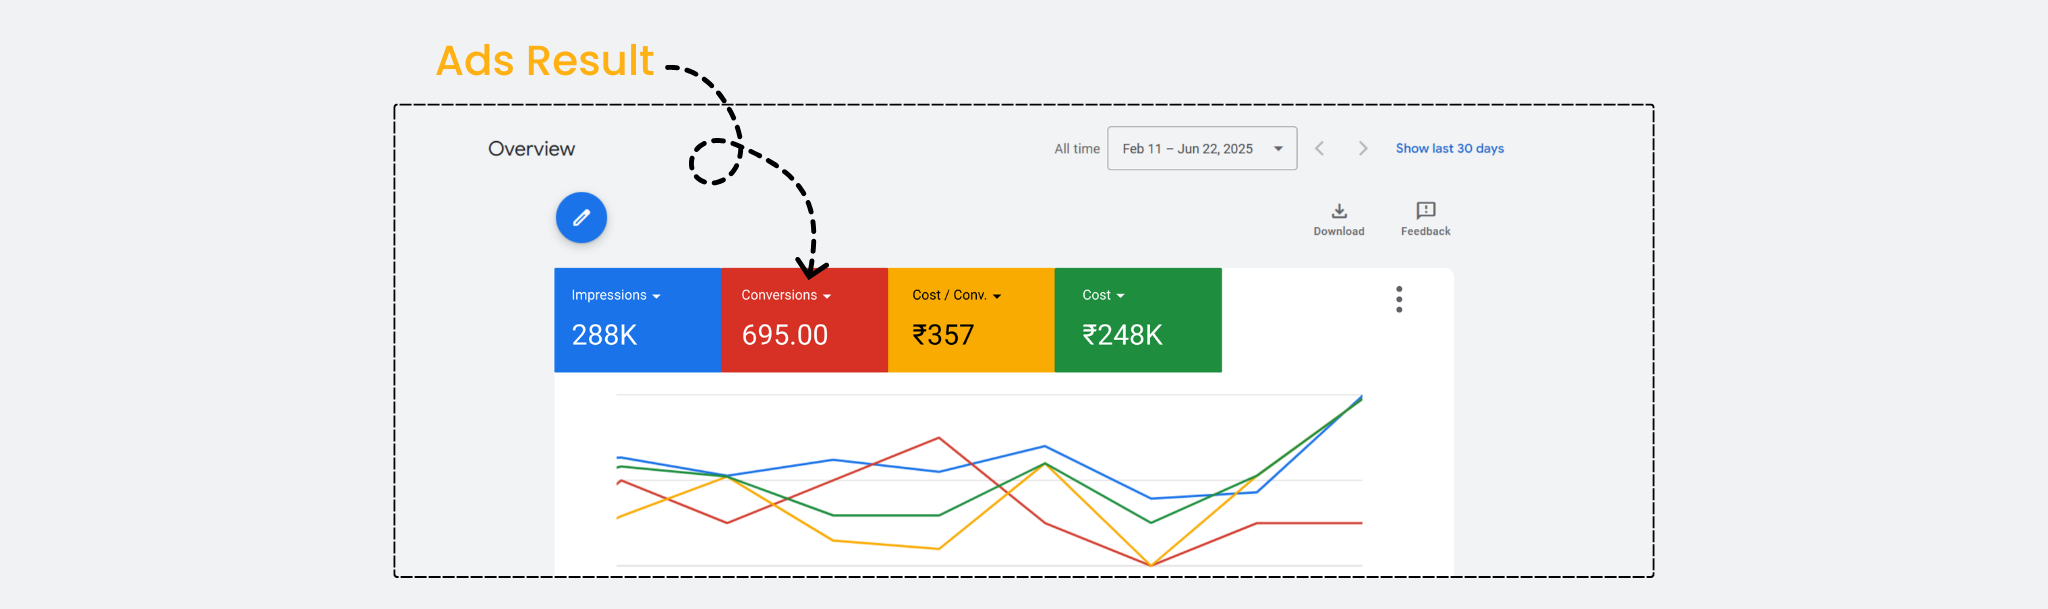Open the Feedback icon
Viewport: 2048px width, 609px height.
[x=1425, y=211]
